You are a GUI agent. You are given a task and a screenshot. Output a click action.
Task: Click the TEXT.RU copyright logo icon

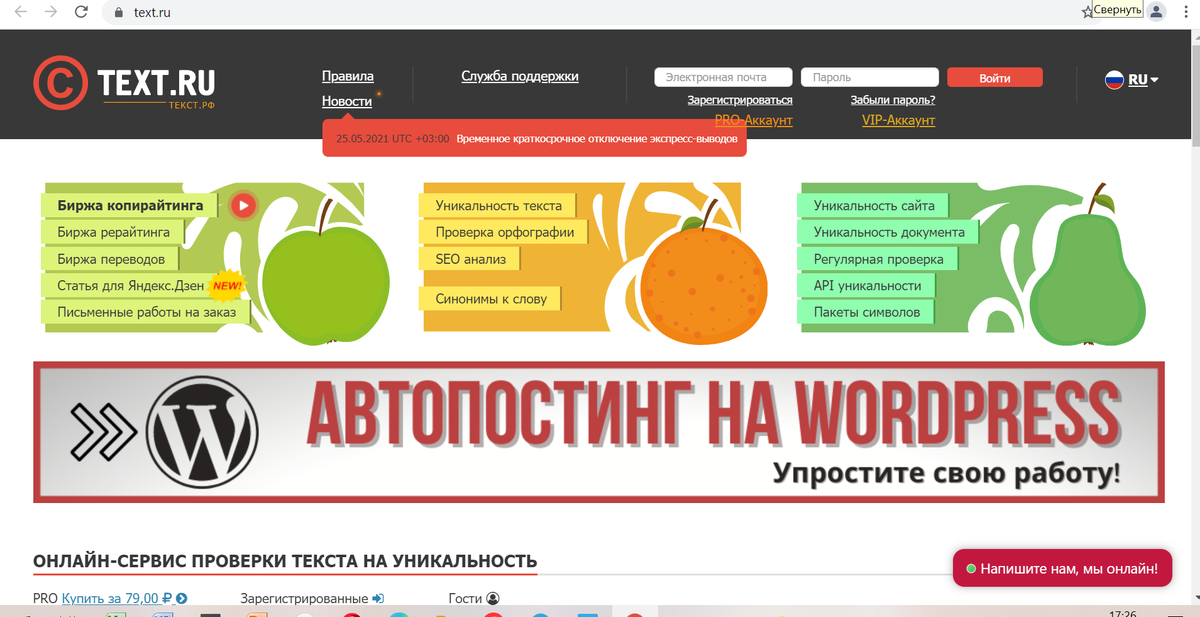61,82
